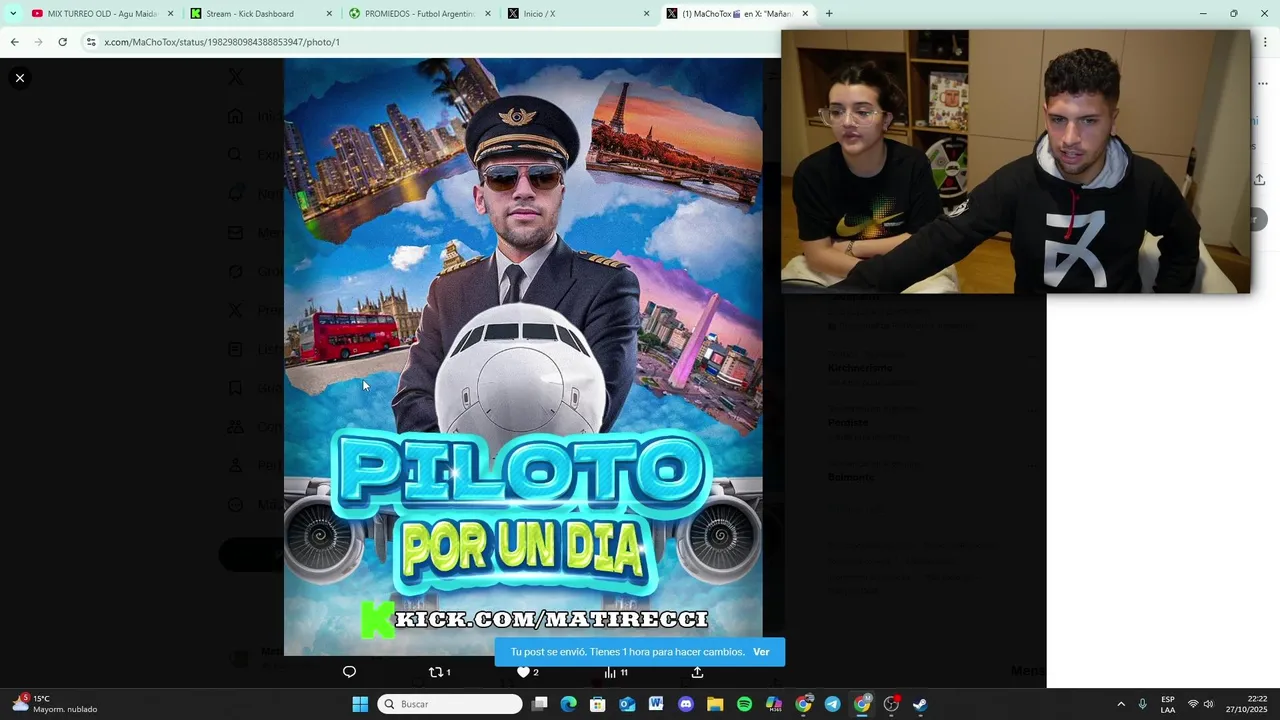Image resolution: width=1280 pixels, height=720 pixels.
Task: Open Discord from the taskbar
Action: pyautogui.click(x=686, y=704)
